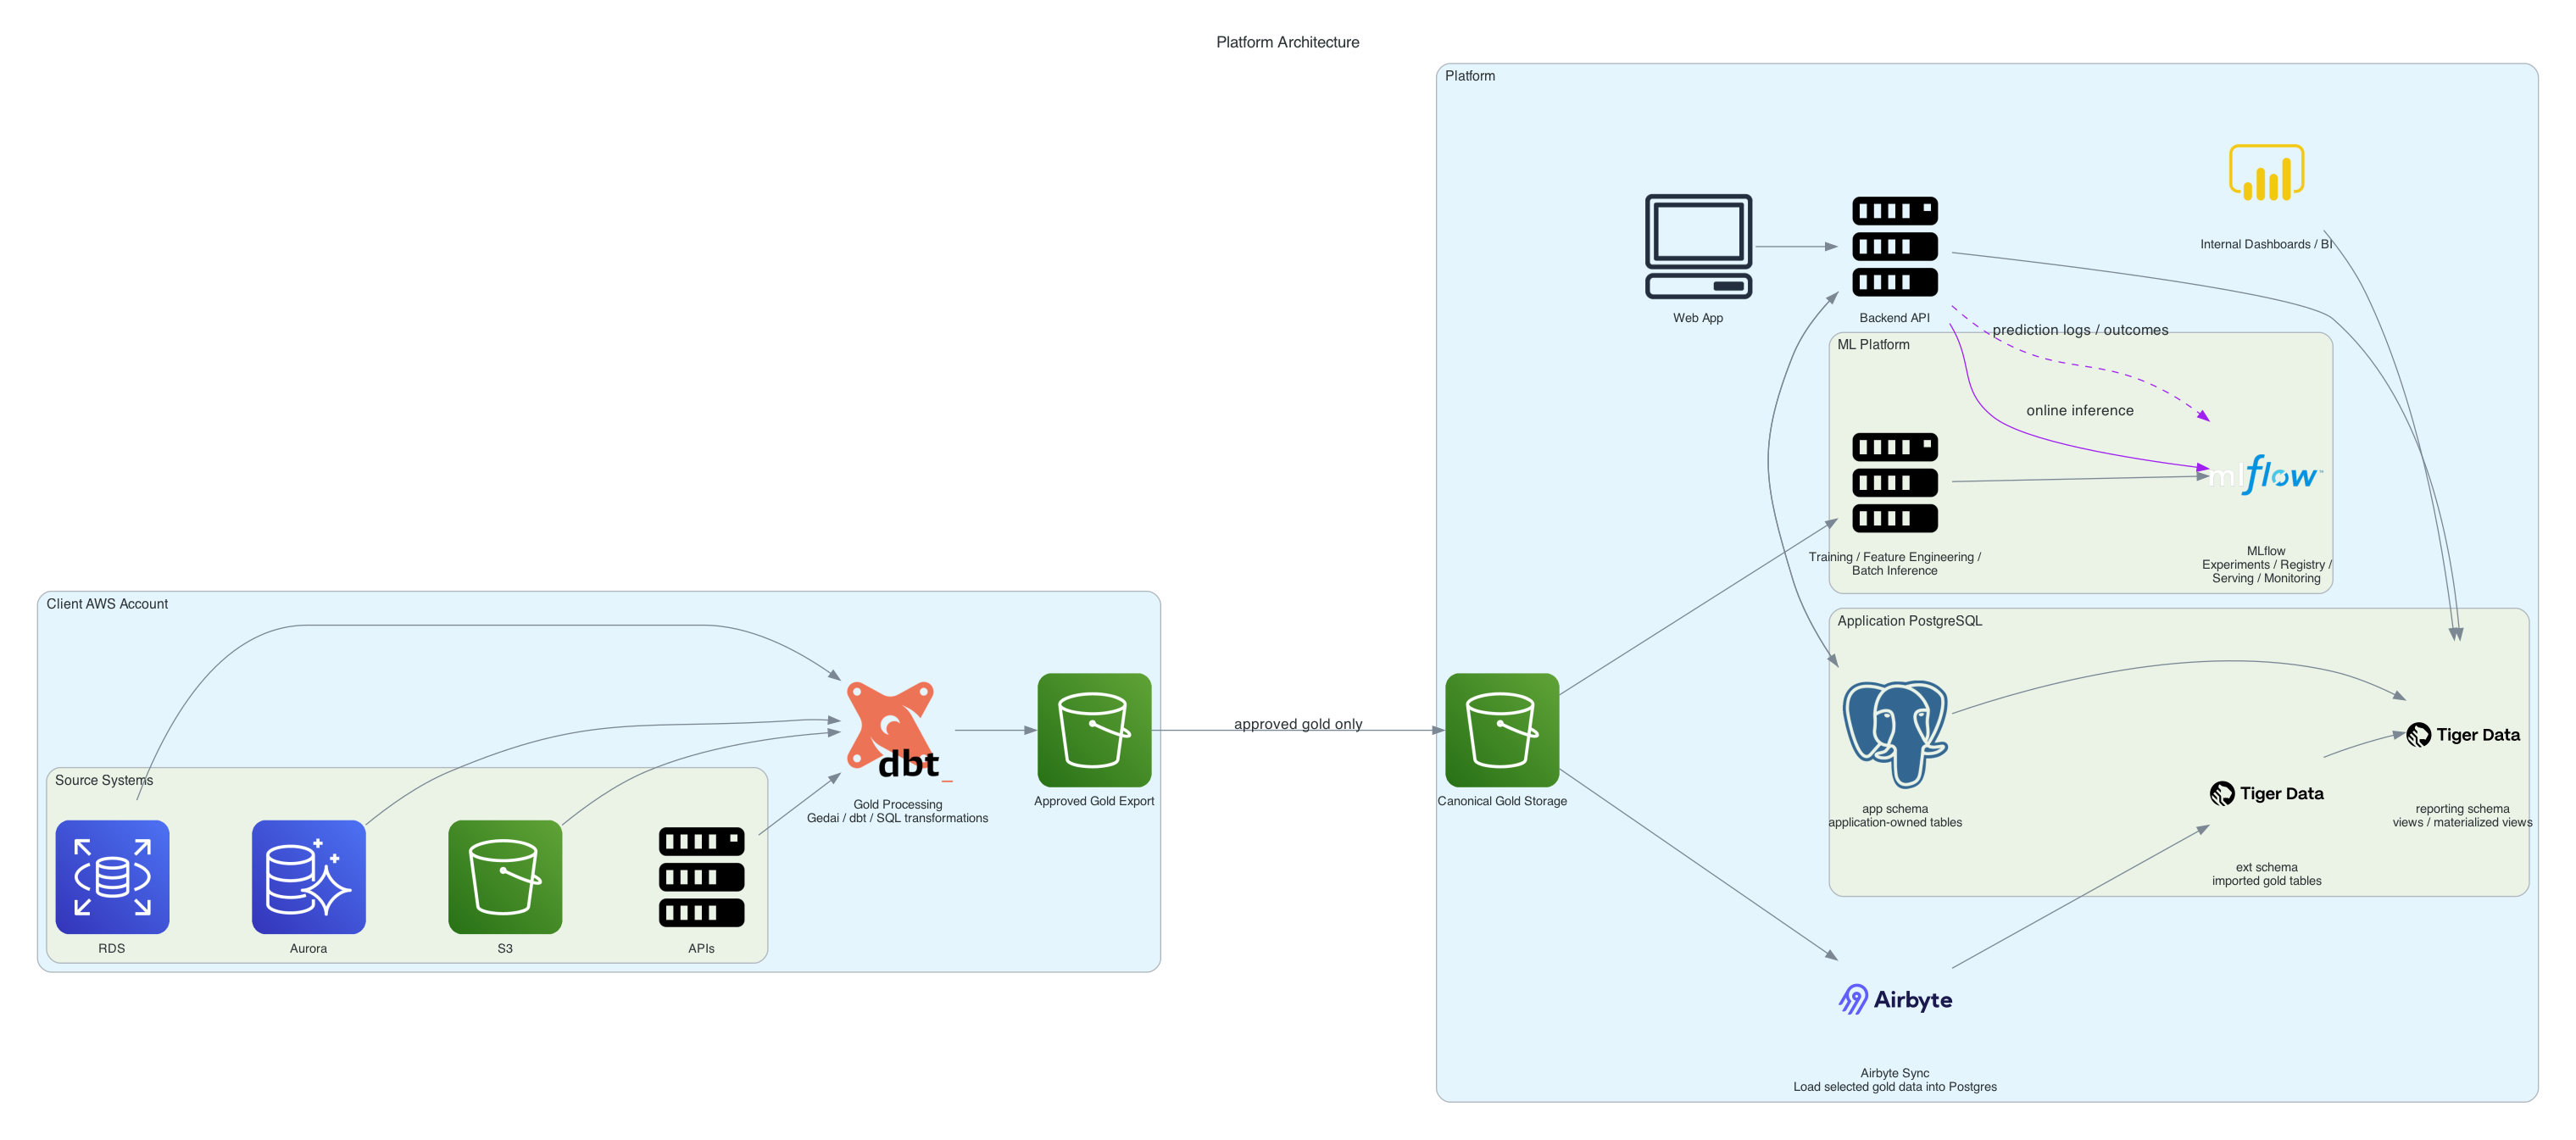Viewport: 2576px width, 1140px height.
Task: Select the Training Feature Engineering server icon
Action: (1894, 482)
